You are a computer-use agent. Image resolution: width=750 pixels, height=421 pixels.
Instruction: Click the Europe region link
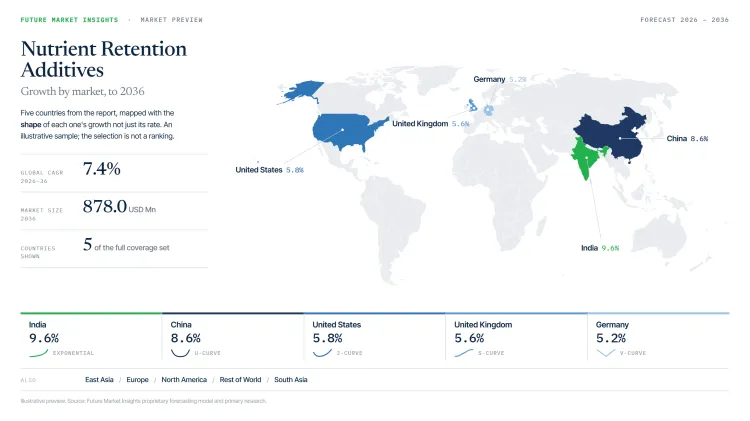click(x=137, y=379)
